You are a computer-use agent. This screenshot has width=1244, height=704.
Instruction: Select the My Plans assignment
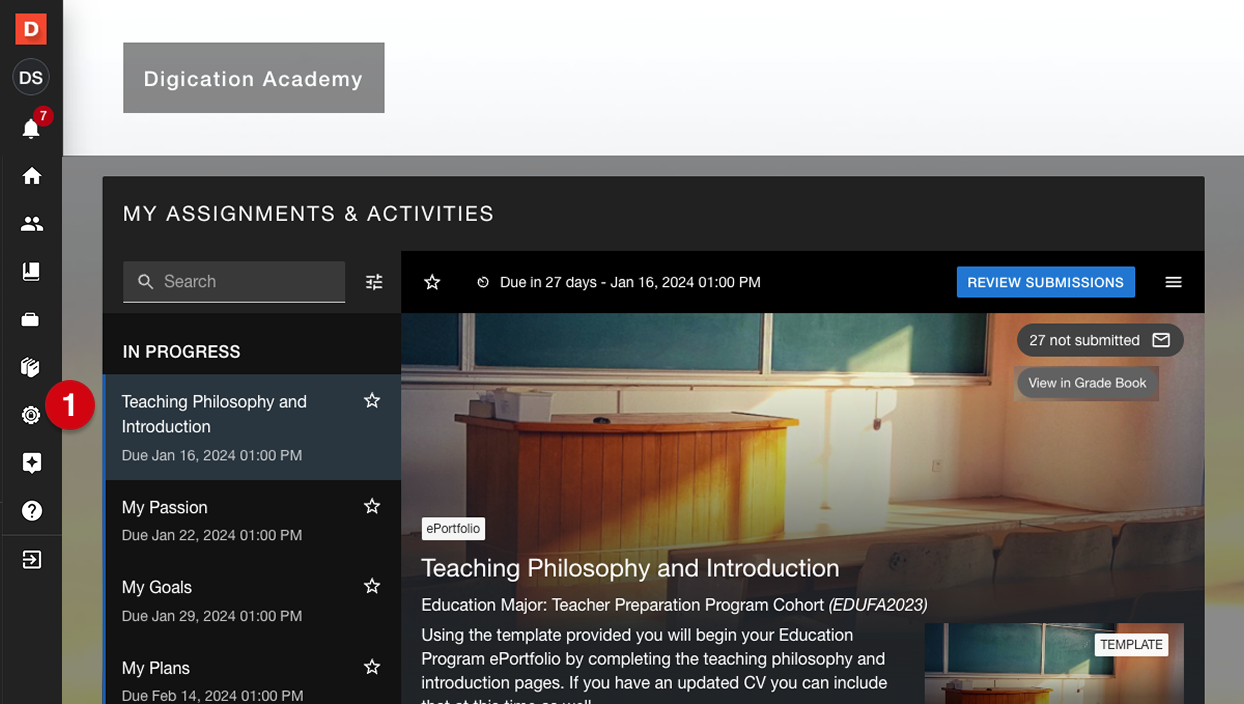[x=252, y=675]
